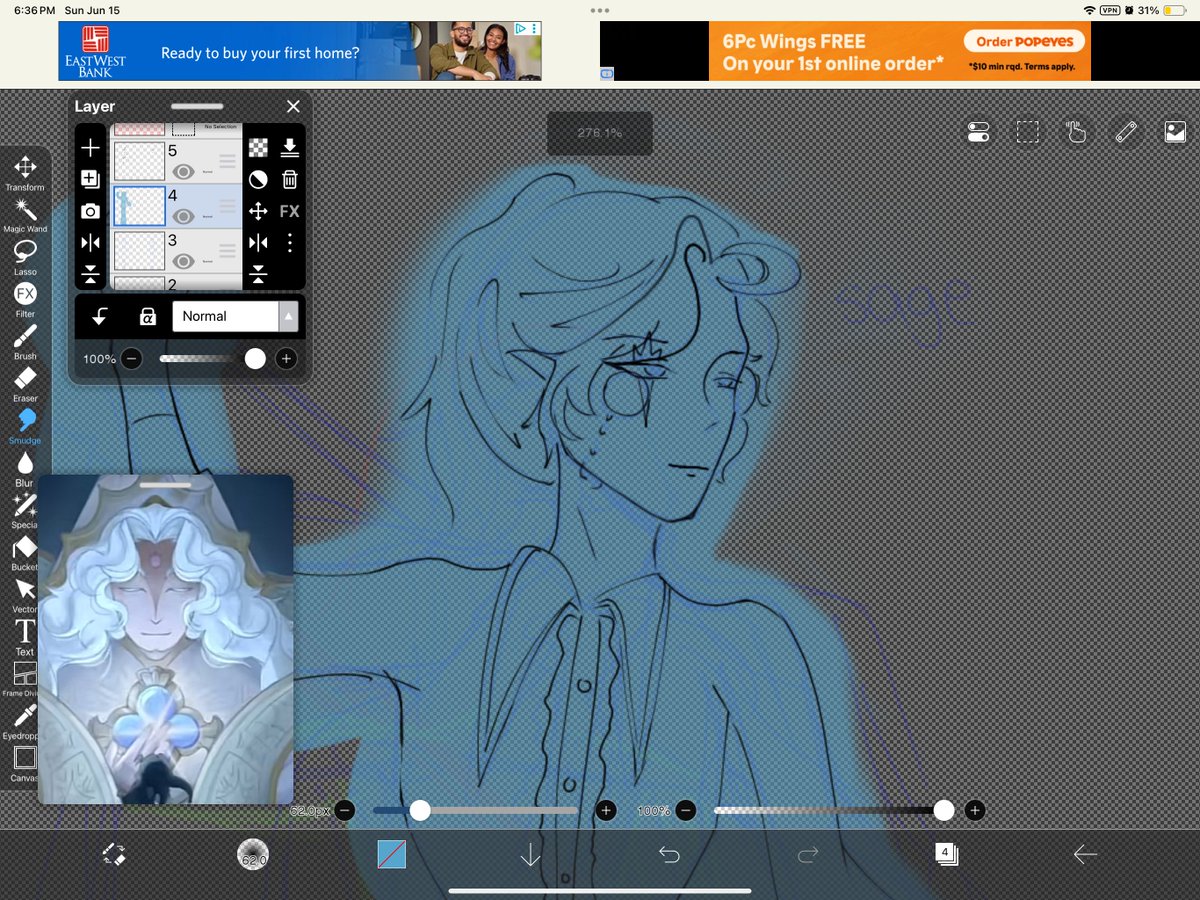Select the Bucket fill tool

coord(25,553)
